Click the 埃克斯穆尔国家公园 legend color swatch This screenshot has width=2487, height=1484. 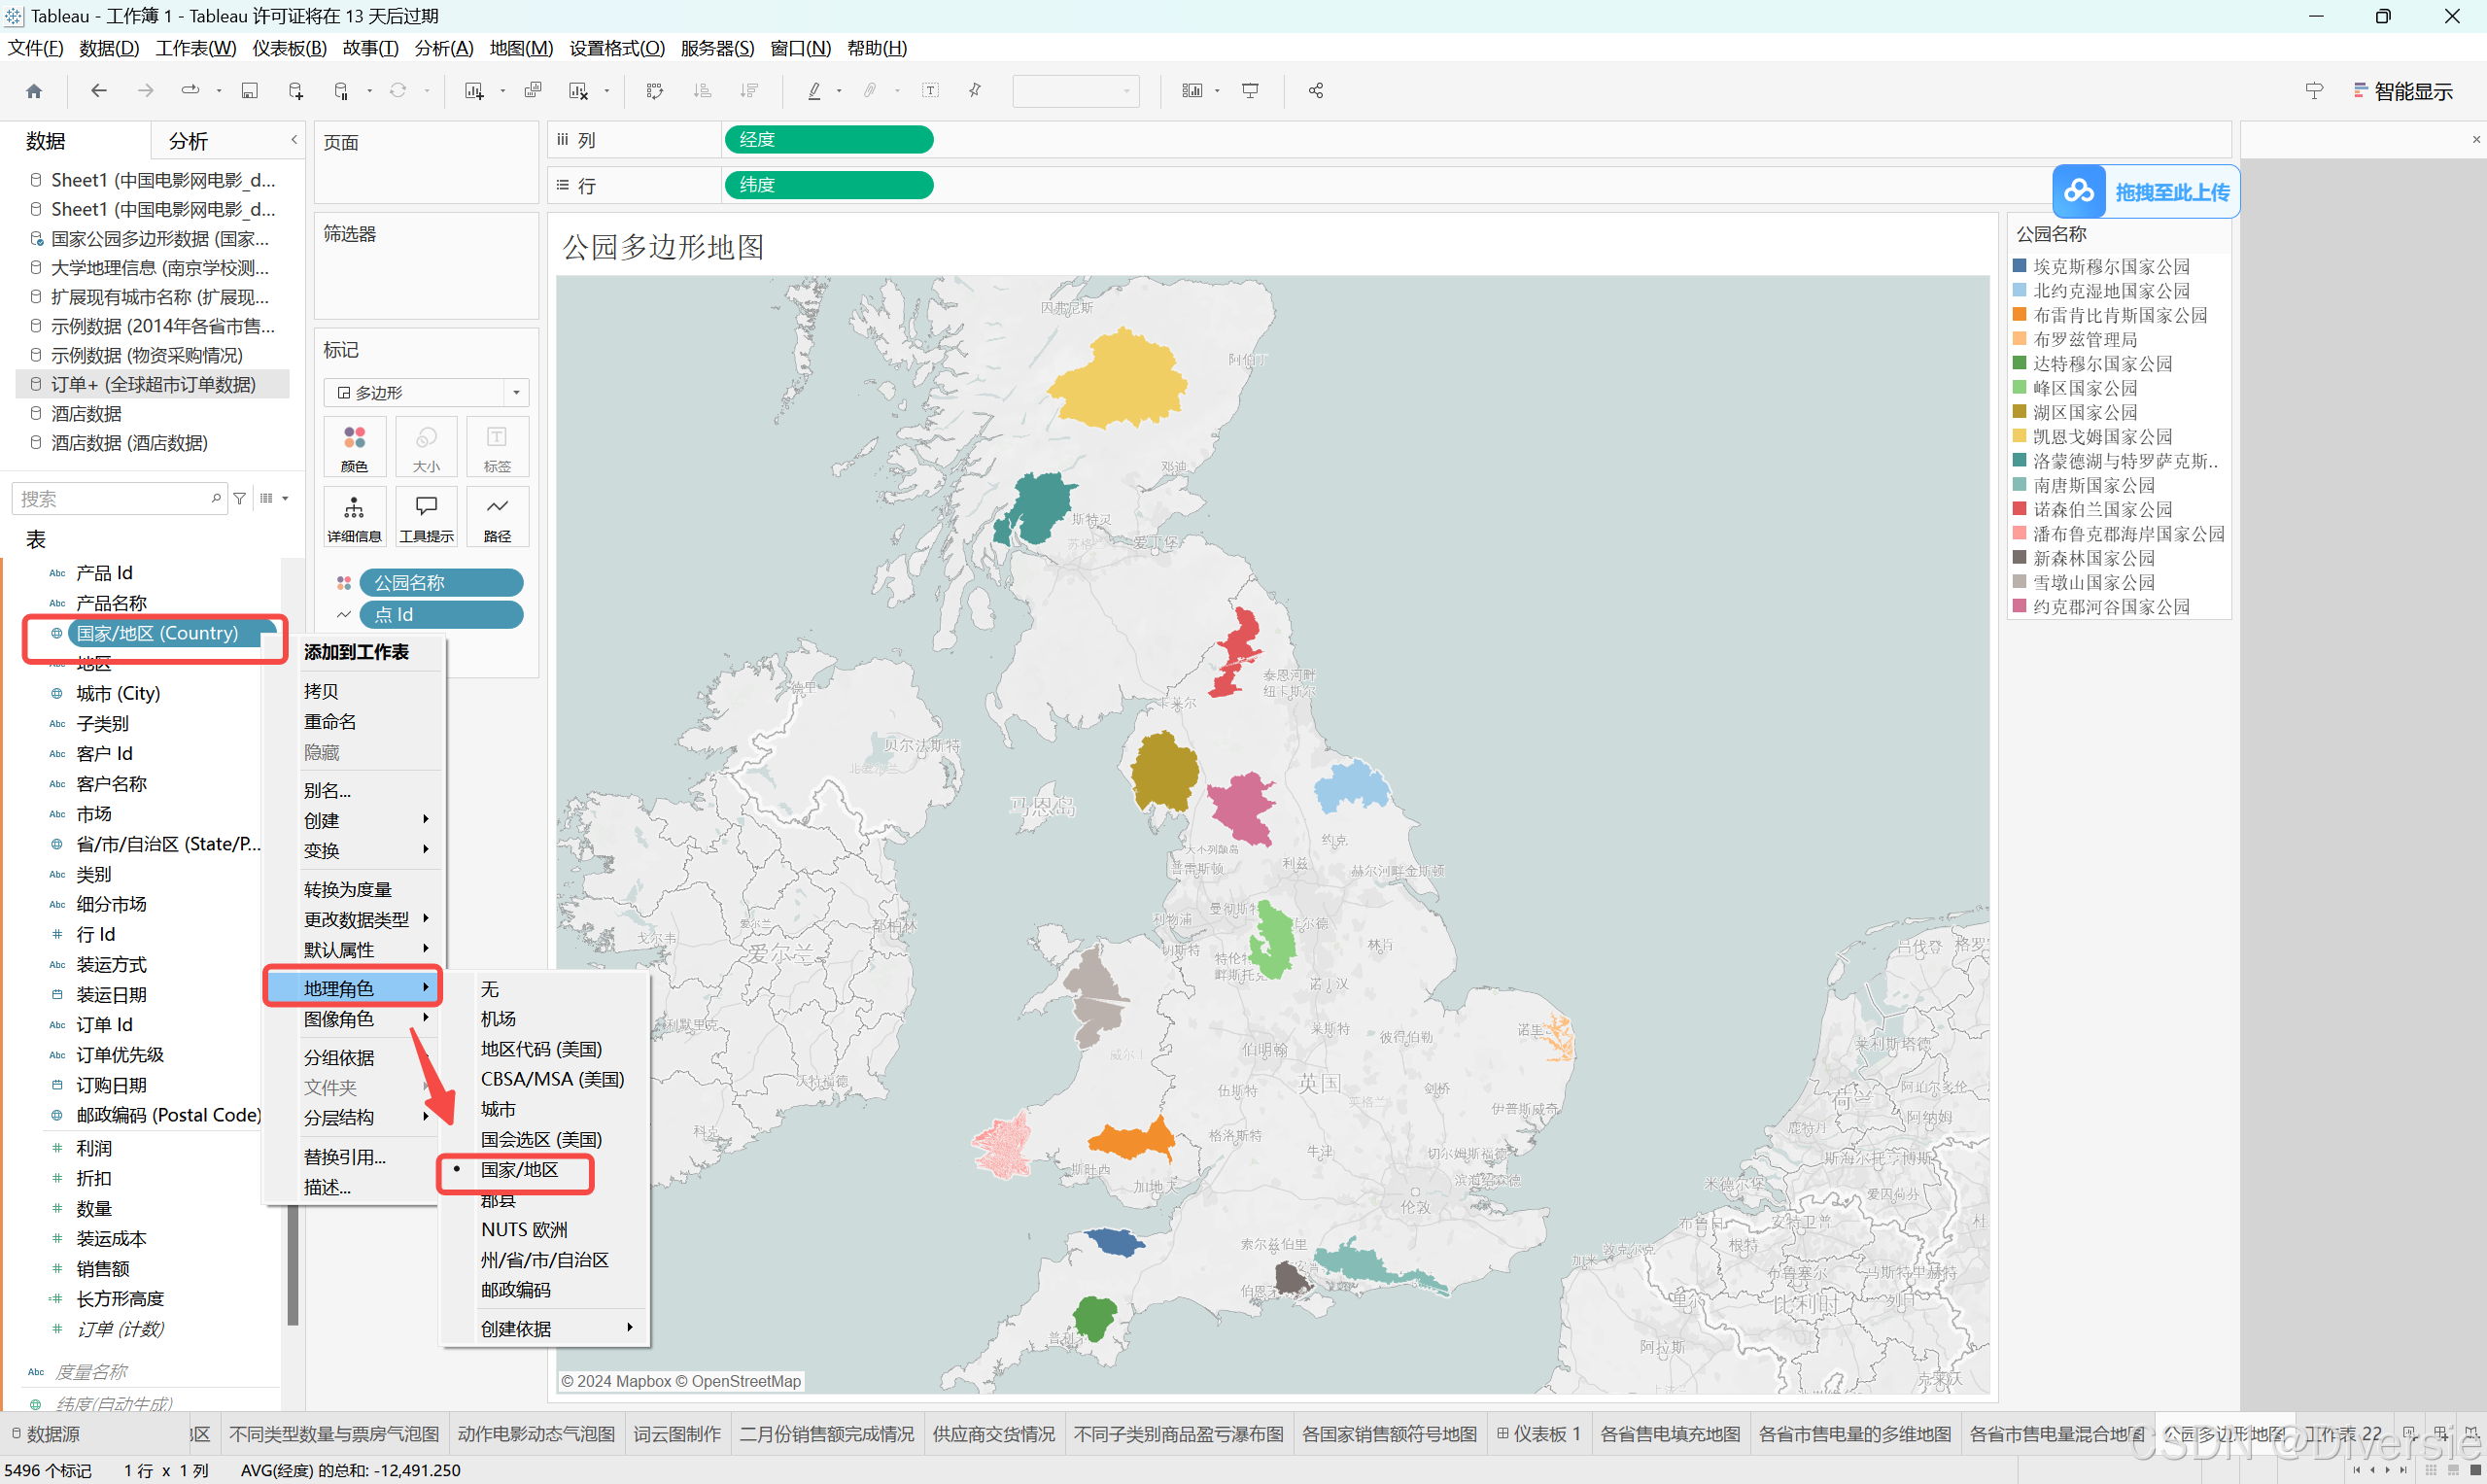2019,266
